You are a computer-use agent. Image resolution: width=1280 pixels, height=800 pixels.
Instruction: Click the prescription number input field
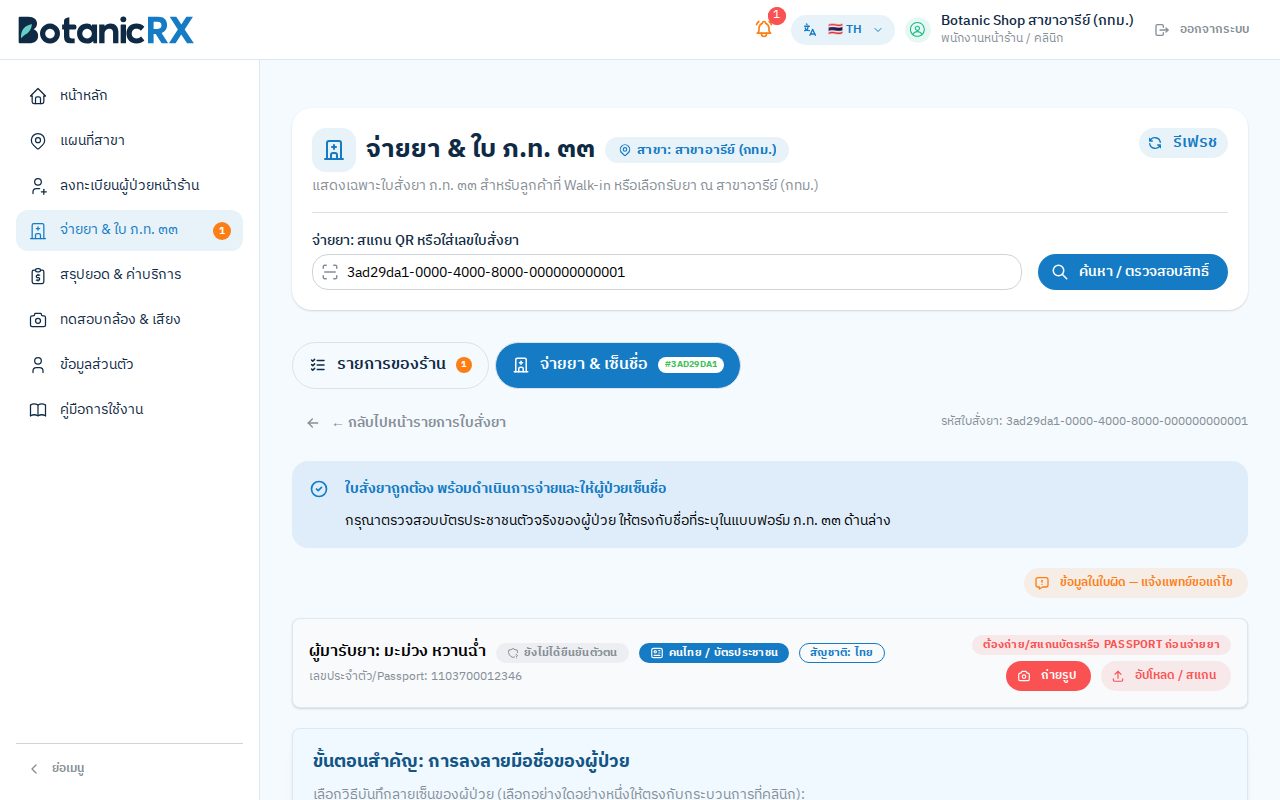667,272
